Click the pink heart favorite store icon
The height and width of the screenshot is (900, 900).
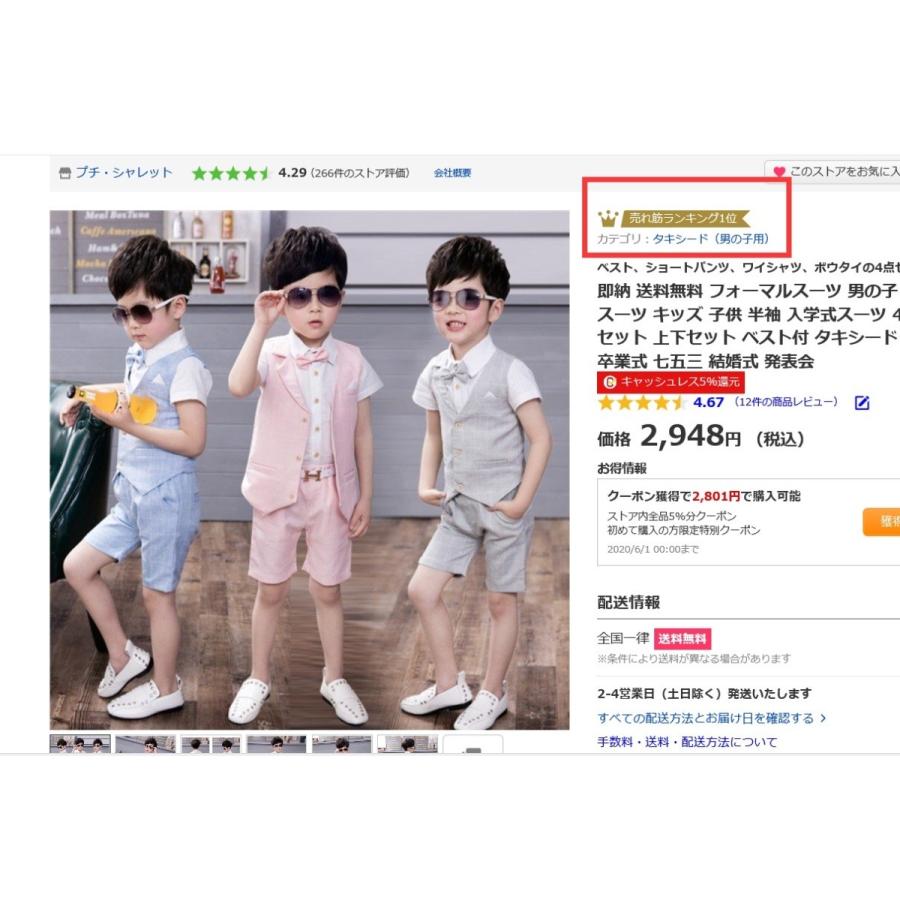coord(779,172)
